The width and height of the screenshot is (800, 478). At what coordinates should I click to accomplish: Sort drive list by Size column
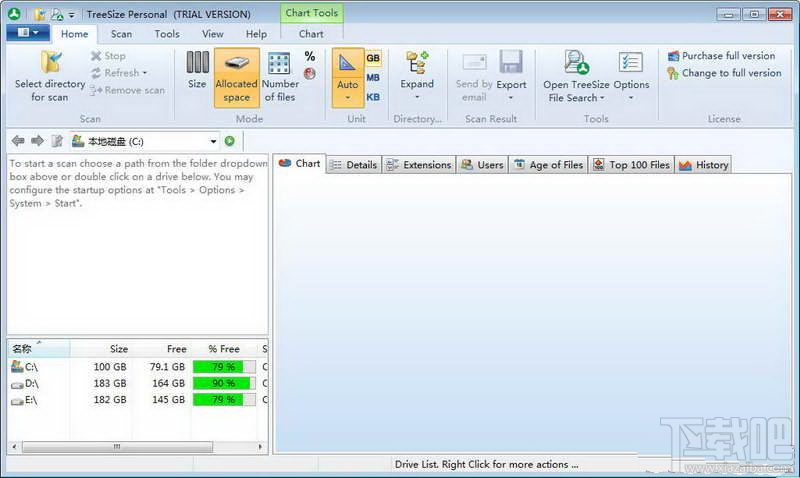(x=101, y=349)
